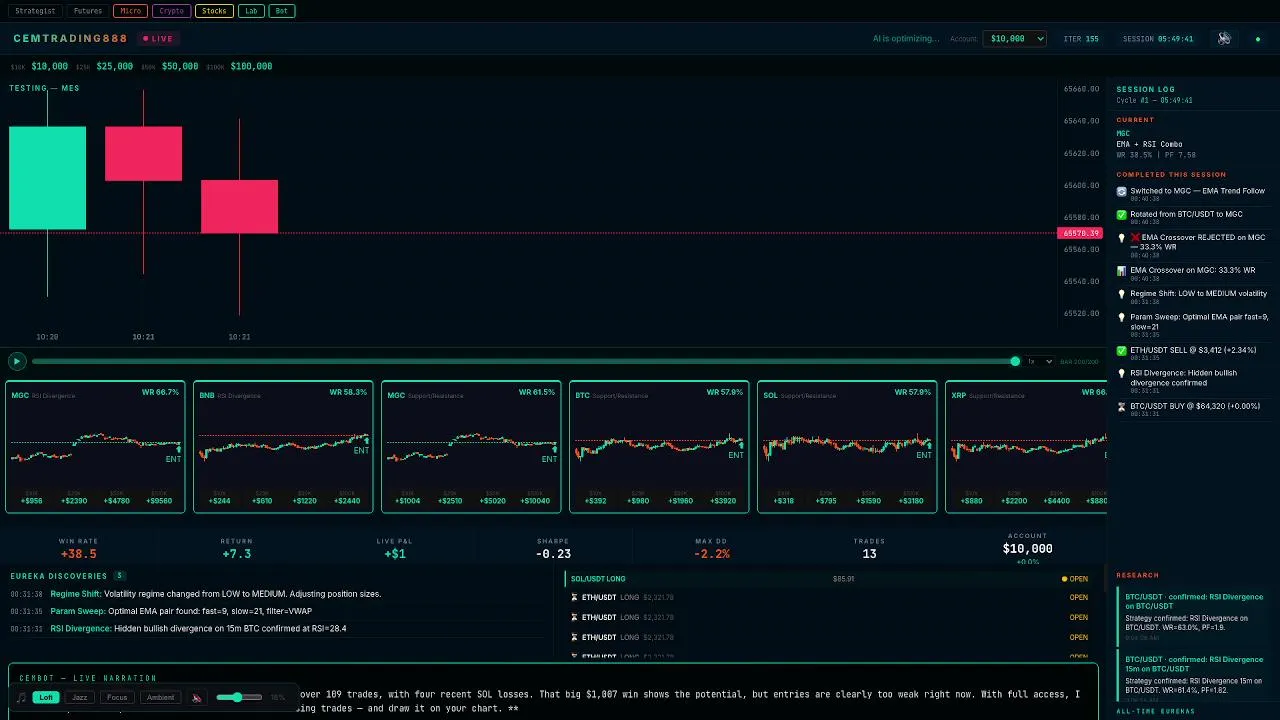Click chart icon beside EMA Crossover on MGC: 33.3% WR
This screenshot has width=1280, height=720.
1121,271
